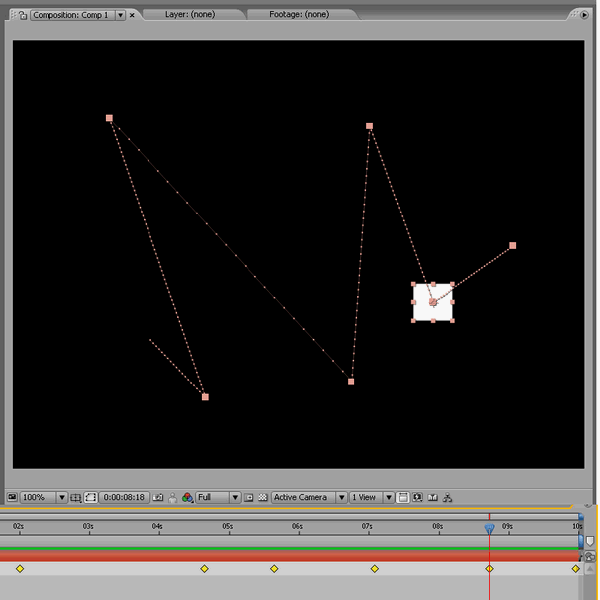Click the blue current-time indicator handle
Viewport: 600px width, 600px height.
[x=489, y=529]
